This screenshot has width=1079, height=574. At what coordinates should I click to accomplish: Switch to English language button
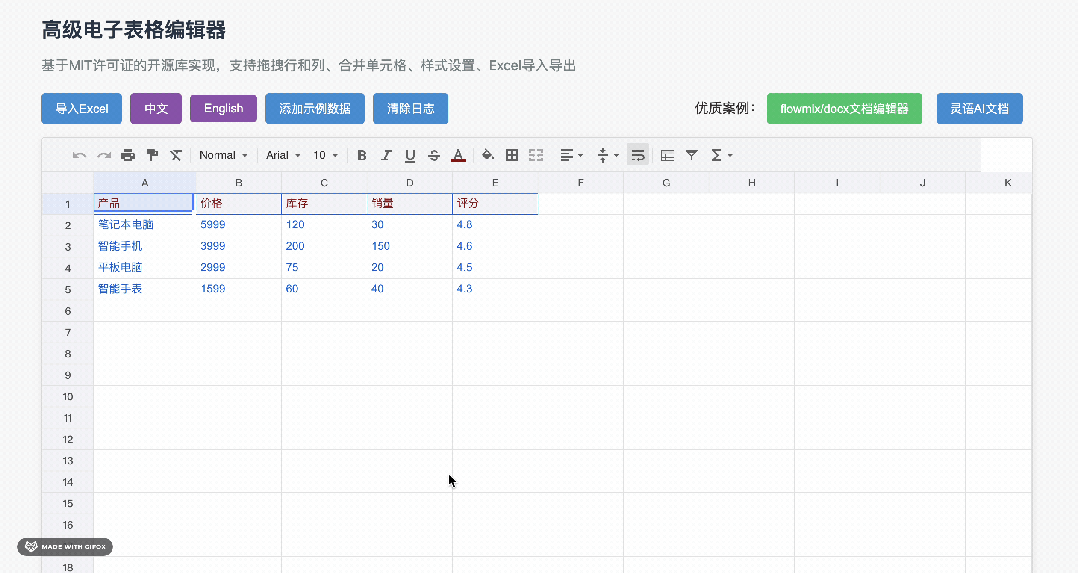tap(224, 108)
